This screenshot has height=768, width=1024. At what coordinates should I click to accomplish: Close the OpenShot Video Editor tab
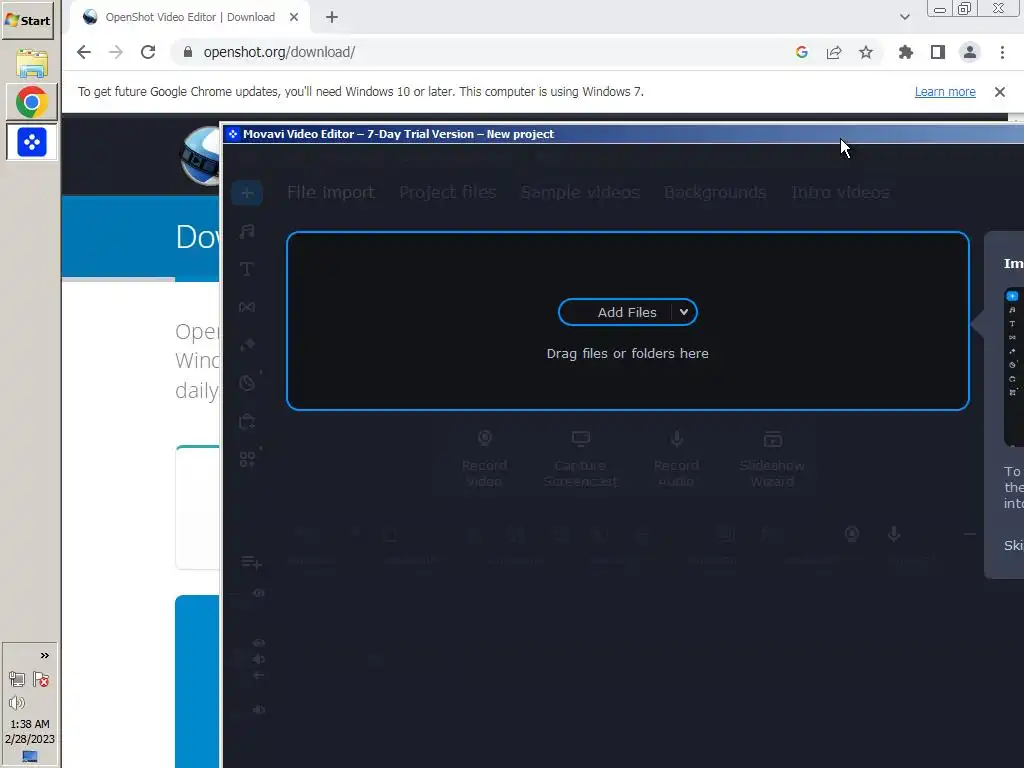tap(294, 17)
